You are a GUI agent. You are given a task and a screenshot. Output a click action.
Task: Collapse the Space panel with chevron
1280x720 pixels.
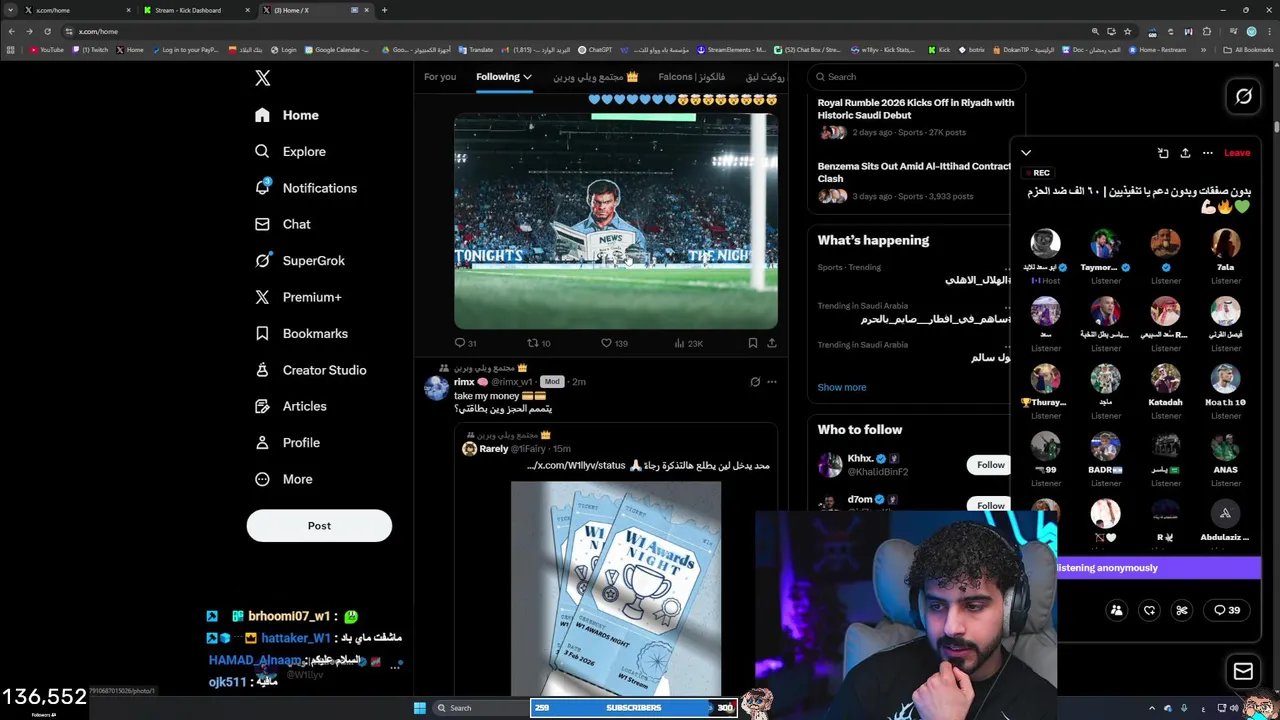(x=1026, y=153)
